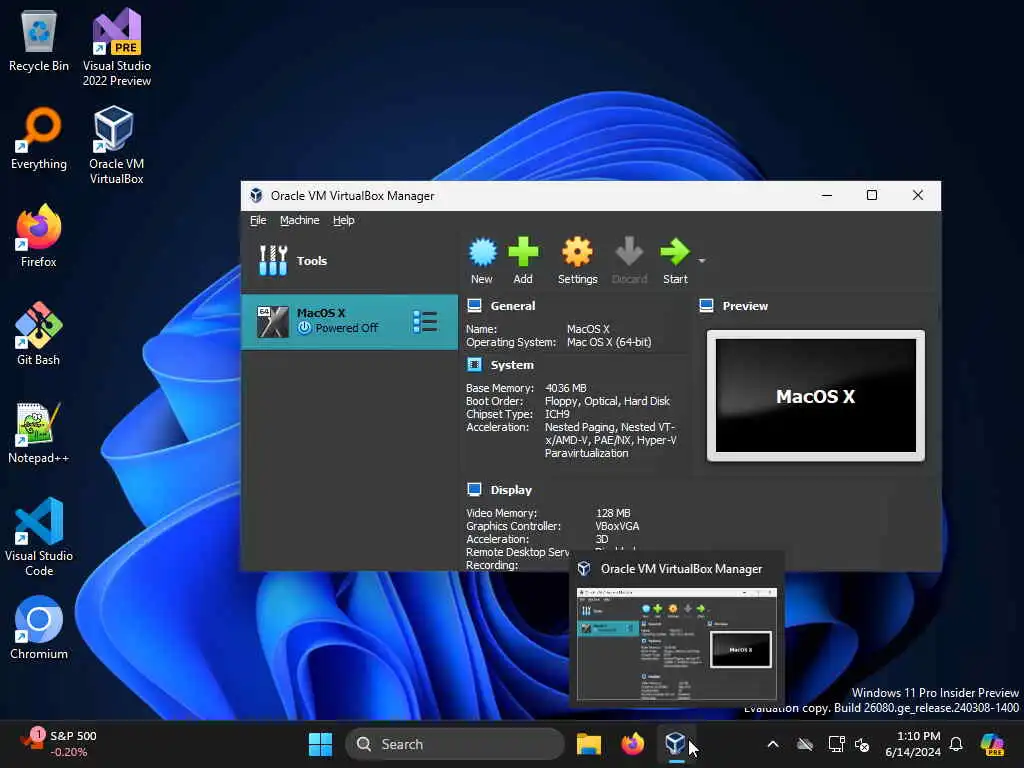Click the Video Memory value 128 MB
The height and width of the screenshot is (768, 1024).
[613, 513]
